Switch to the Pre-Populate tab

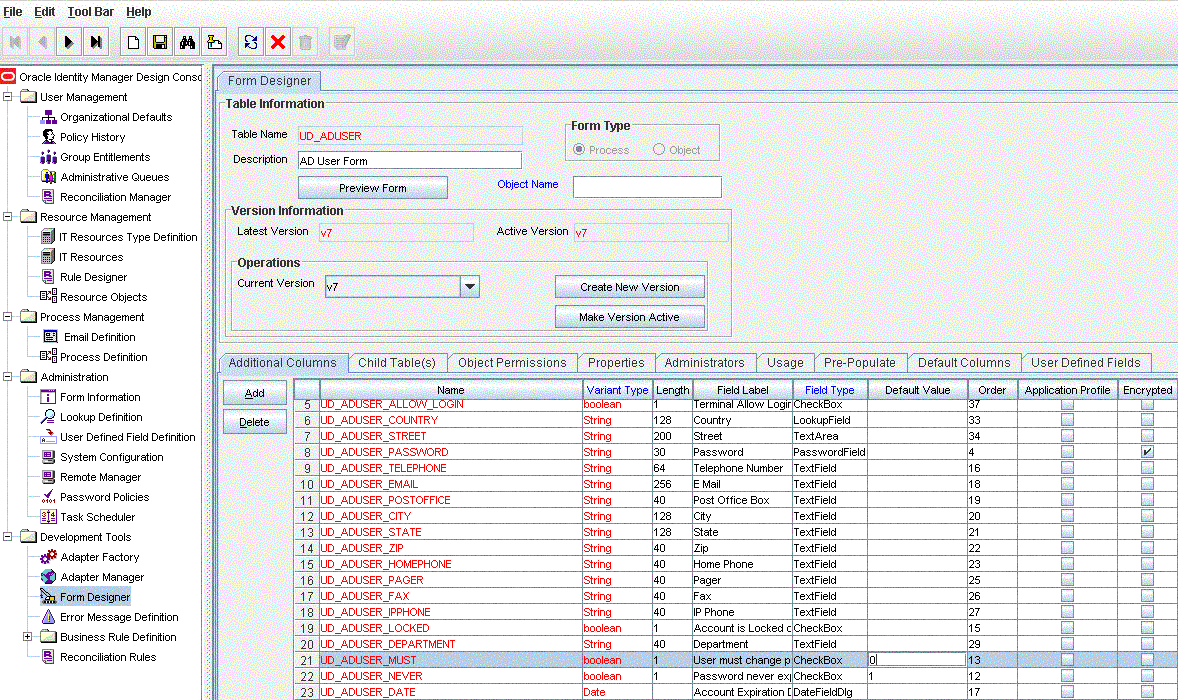pyautogui.click(x=859, y=363)
